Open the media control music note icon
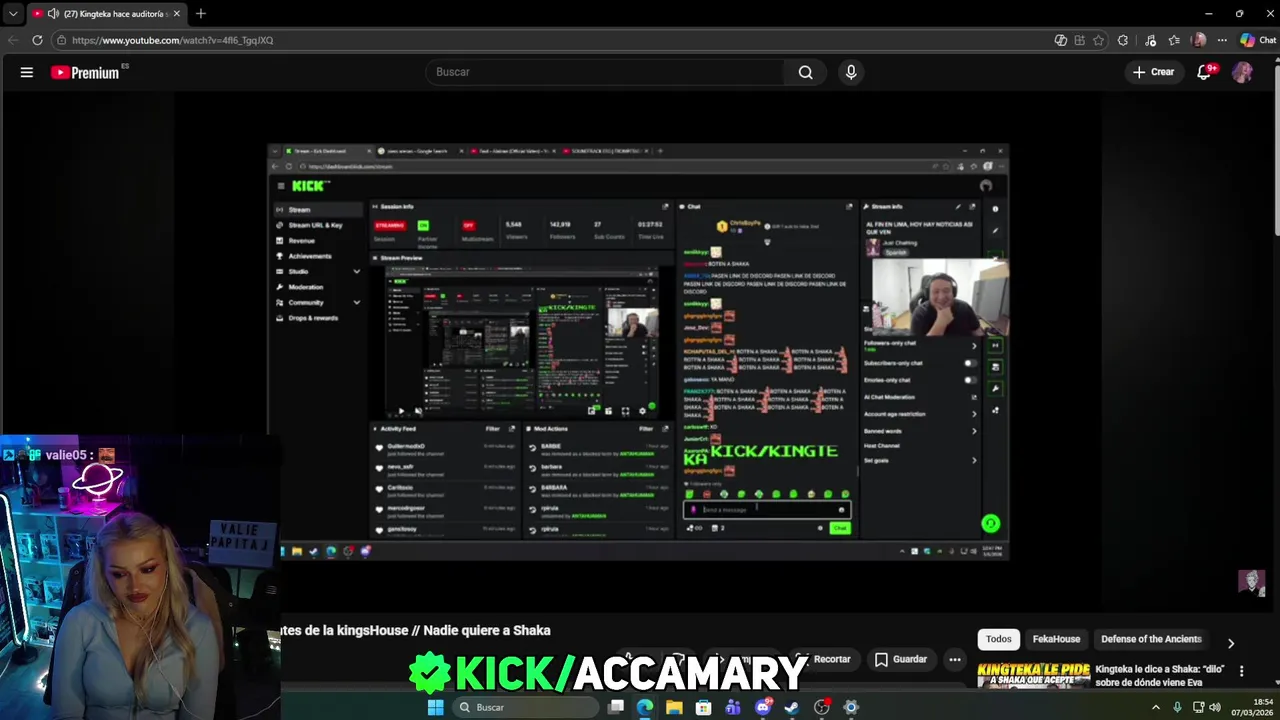Screen dimensions: 1280x720 (x=1150, y=40)
